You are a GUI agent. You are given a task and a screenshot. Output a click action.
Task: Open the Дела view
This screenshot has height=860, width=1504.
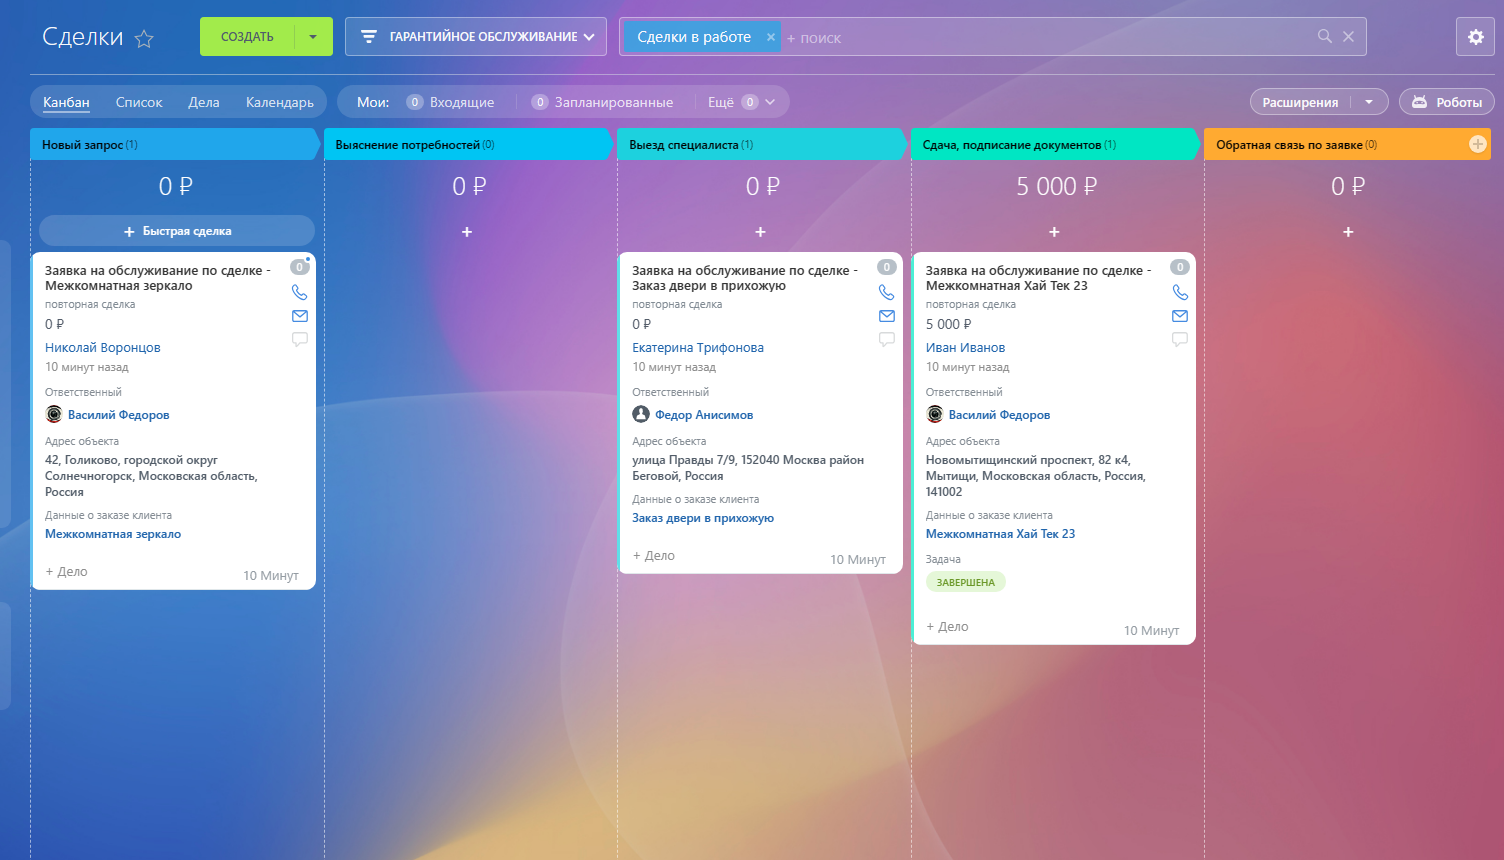coord(204,102)
